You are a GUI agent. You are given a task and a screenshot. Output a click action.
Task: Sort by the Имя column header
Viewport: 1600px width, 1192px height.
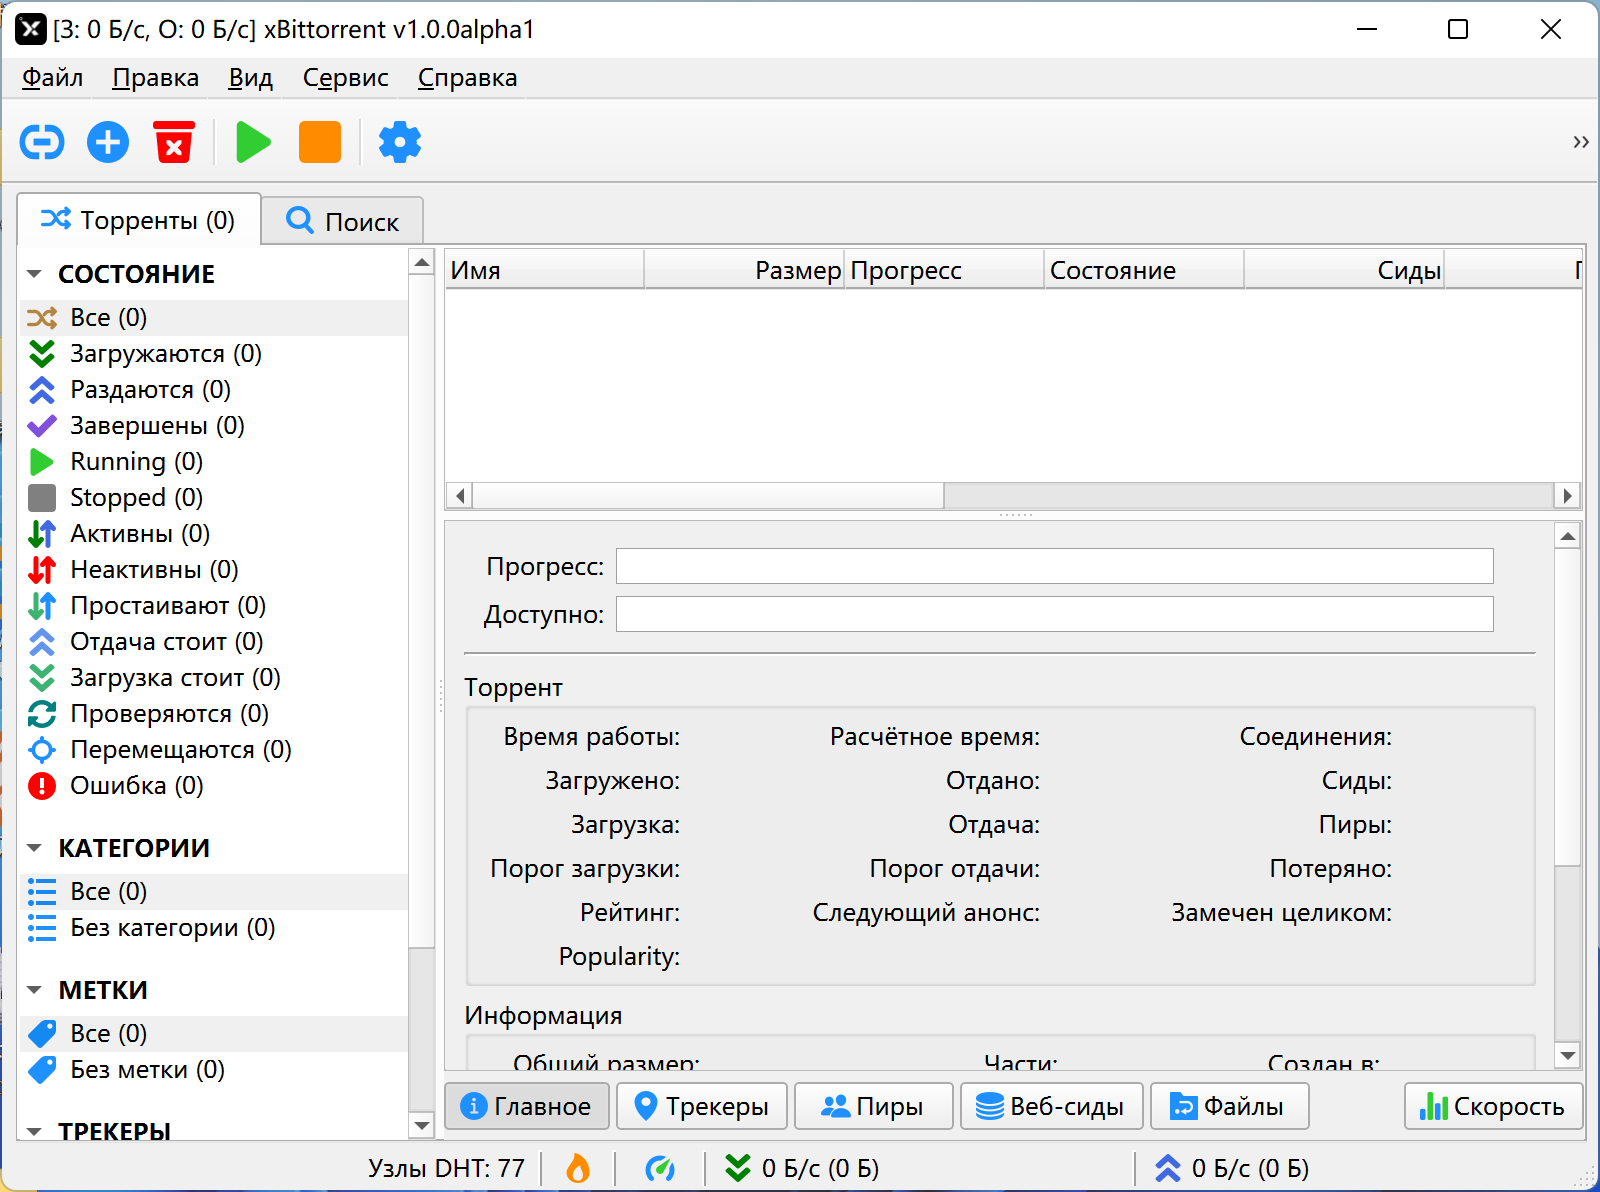(544, 270)
